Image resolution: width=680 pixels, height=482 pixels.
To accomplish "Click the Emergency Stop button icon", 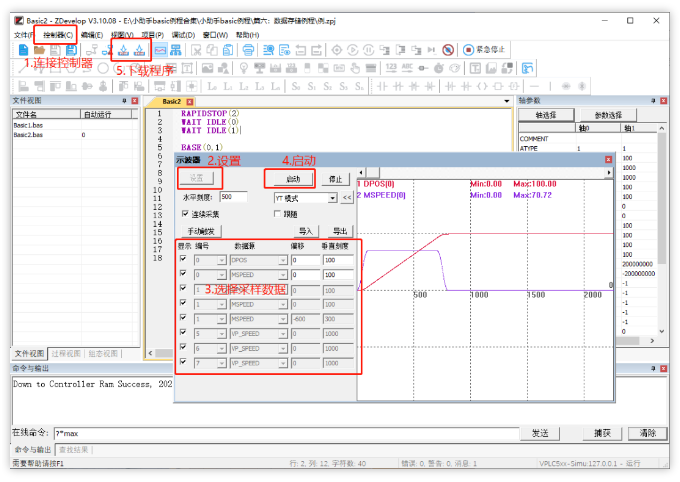I will (x=468, y=50).
